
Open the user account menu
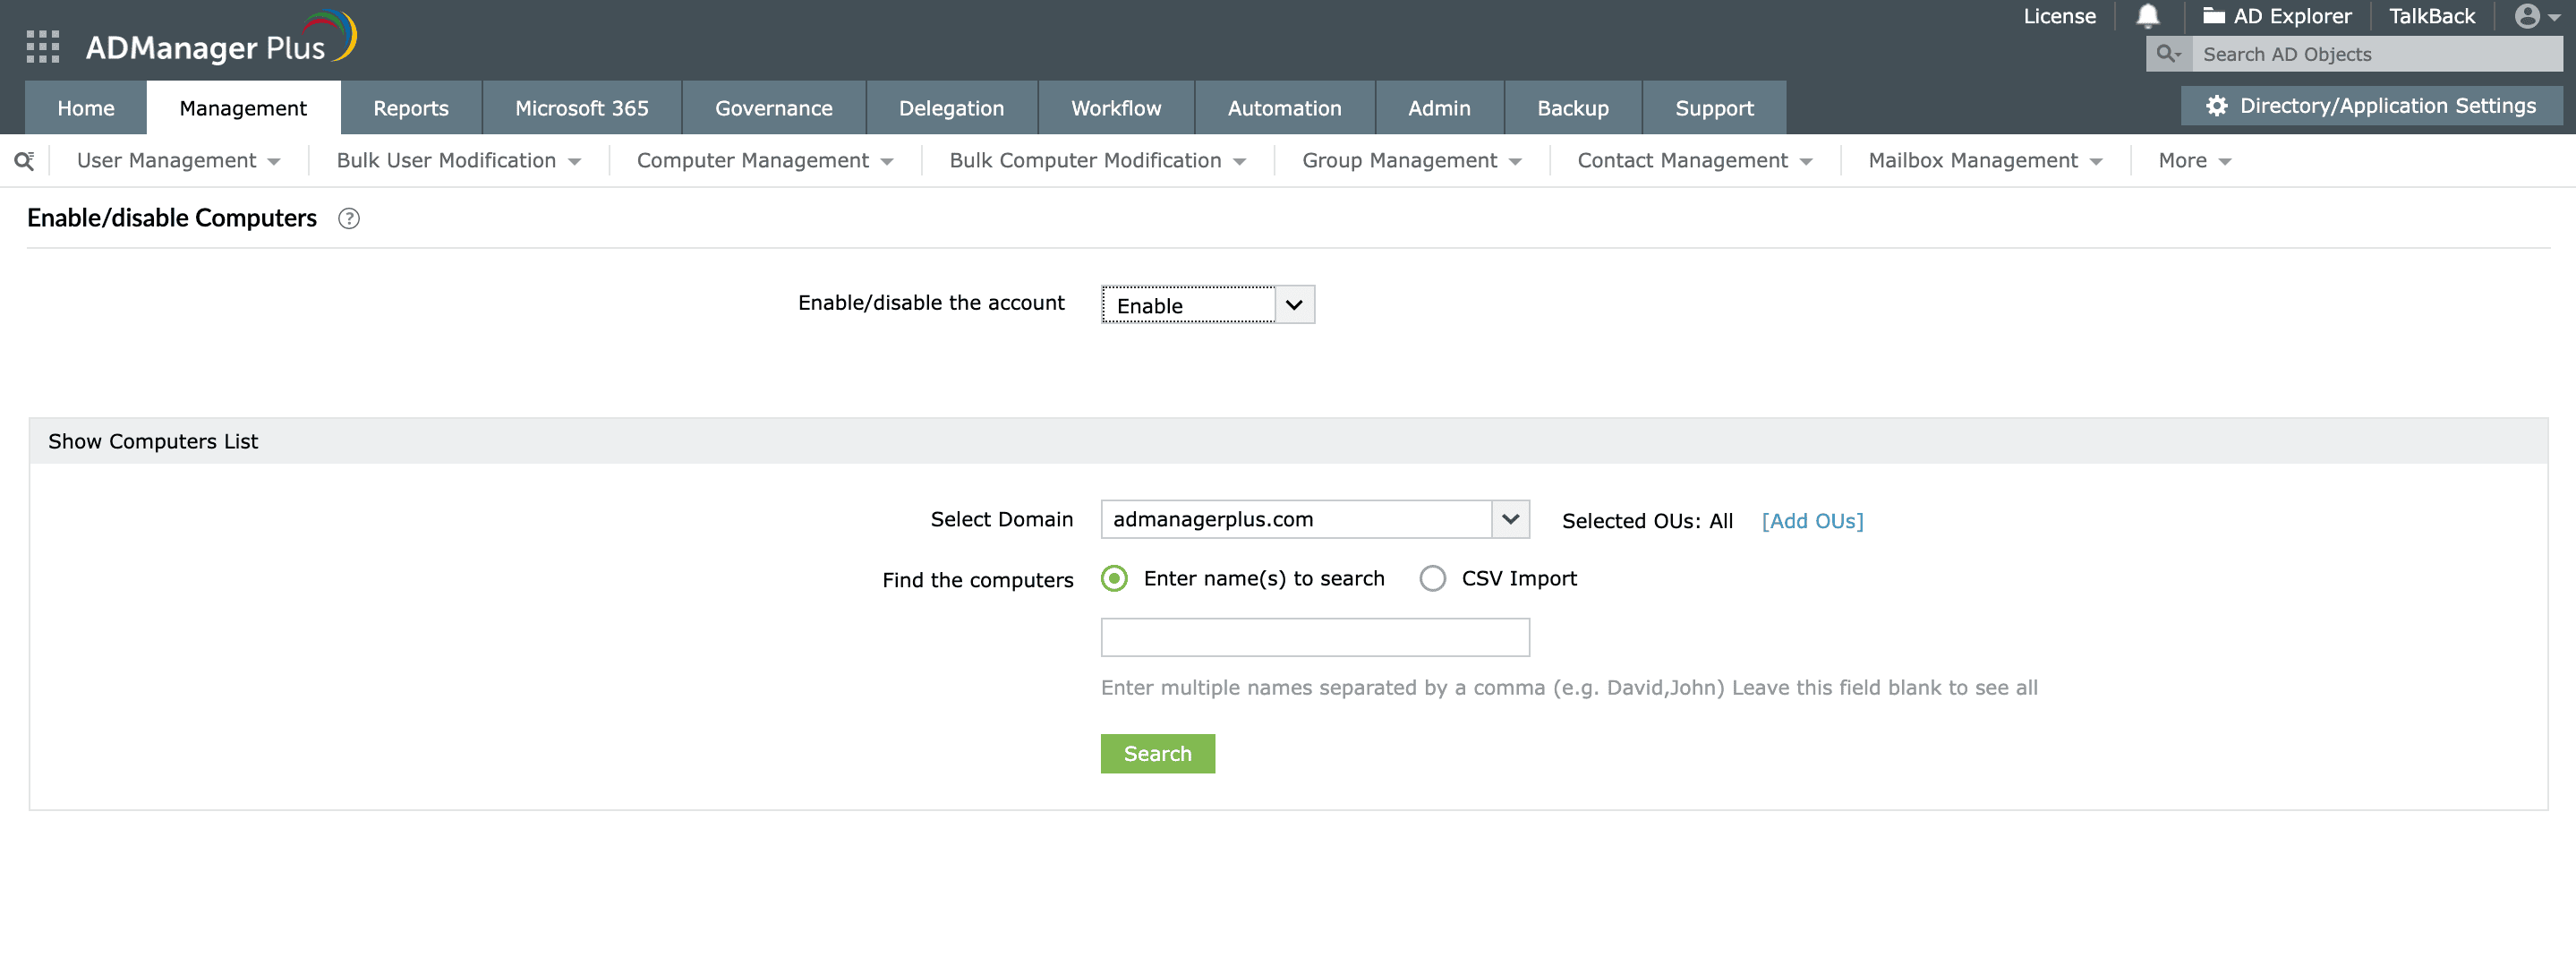2528,16
